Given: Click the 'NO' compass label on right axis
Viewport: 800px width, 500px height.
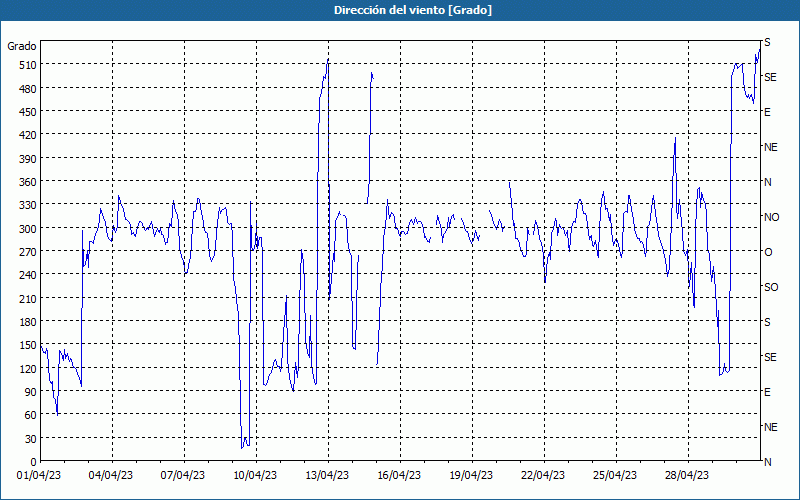Looking at the screenshot, I should tap(771, 217).
